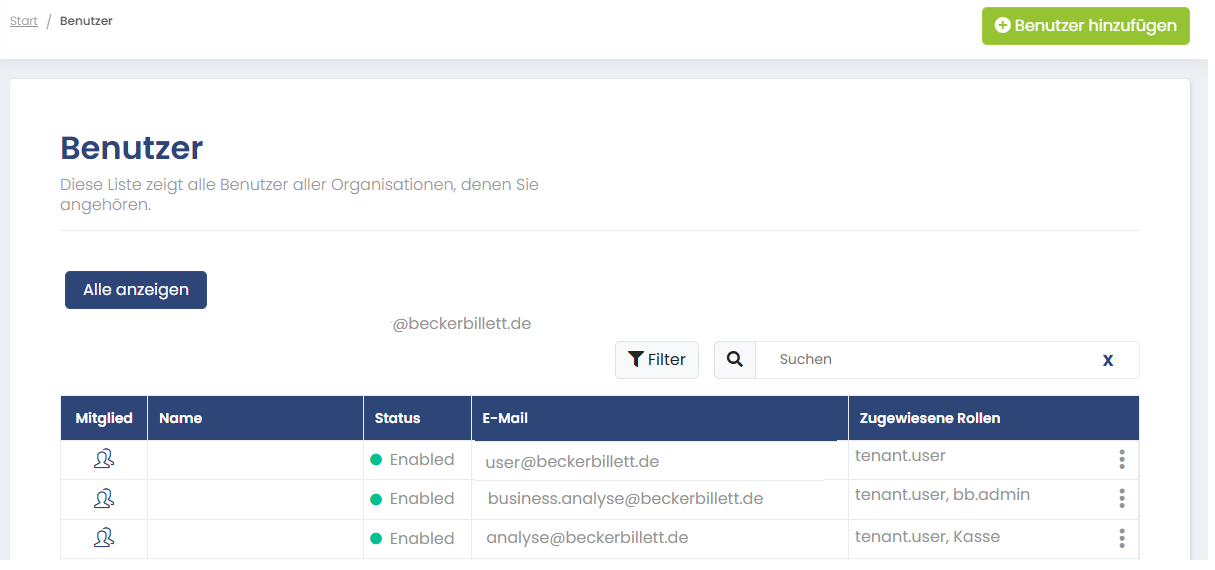1215x570 pixels.
Task: Sort by the Name column header
Action: [181, 418]
